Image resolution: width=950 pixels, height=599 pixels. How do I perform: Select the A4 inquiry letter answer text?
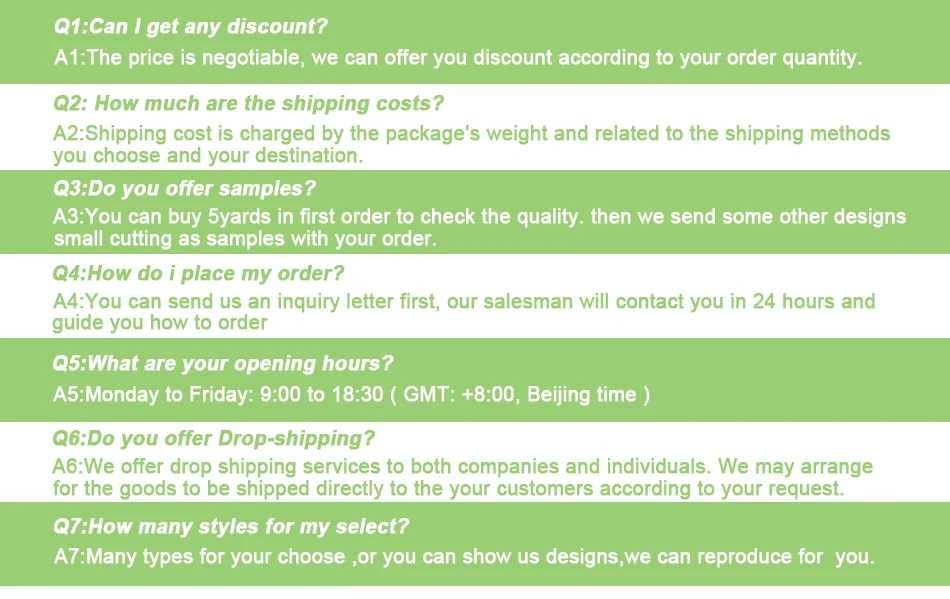click(x=463, y=312)
